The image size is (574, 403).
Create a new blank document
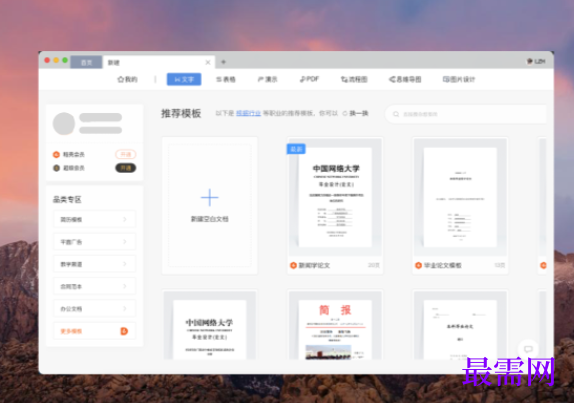(209, 205)
